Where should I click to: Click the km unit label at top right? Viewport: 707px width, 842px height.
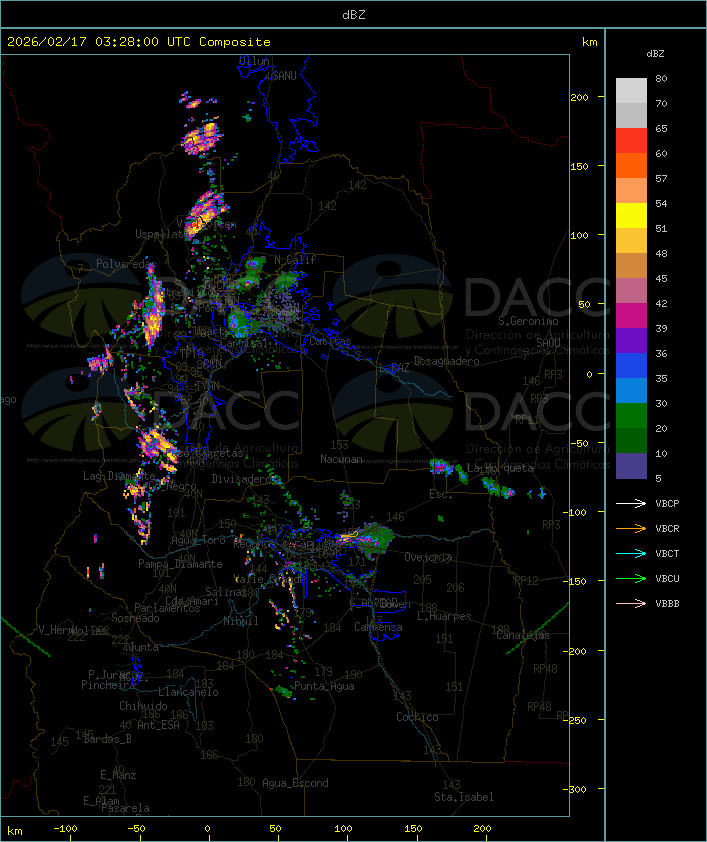589,42
